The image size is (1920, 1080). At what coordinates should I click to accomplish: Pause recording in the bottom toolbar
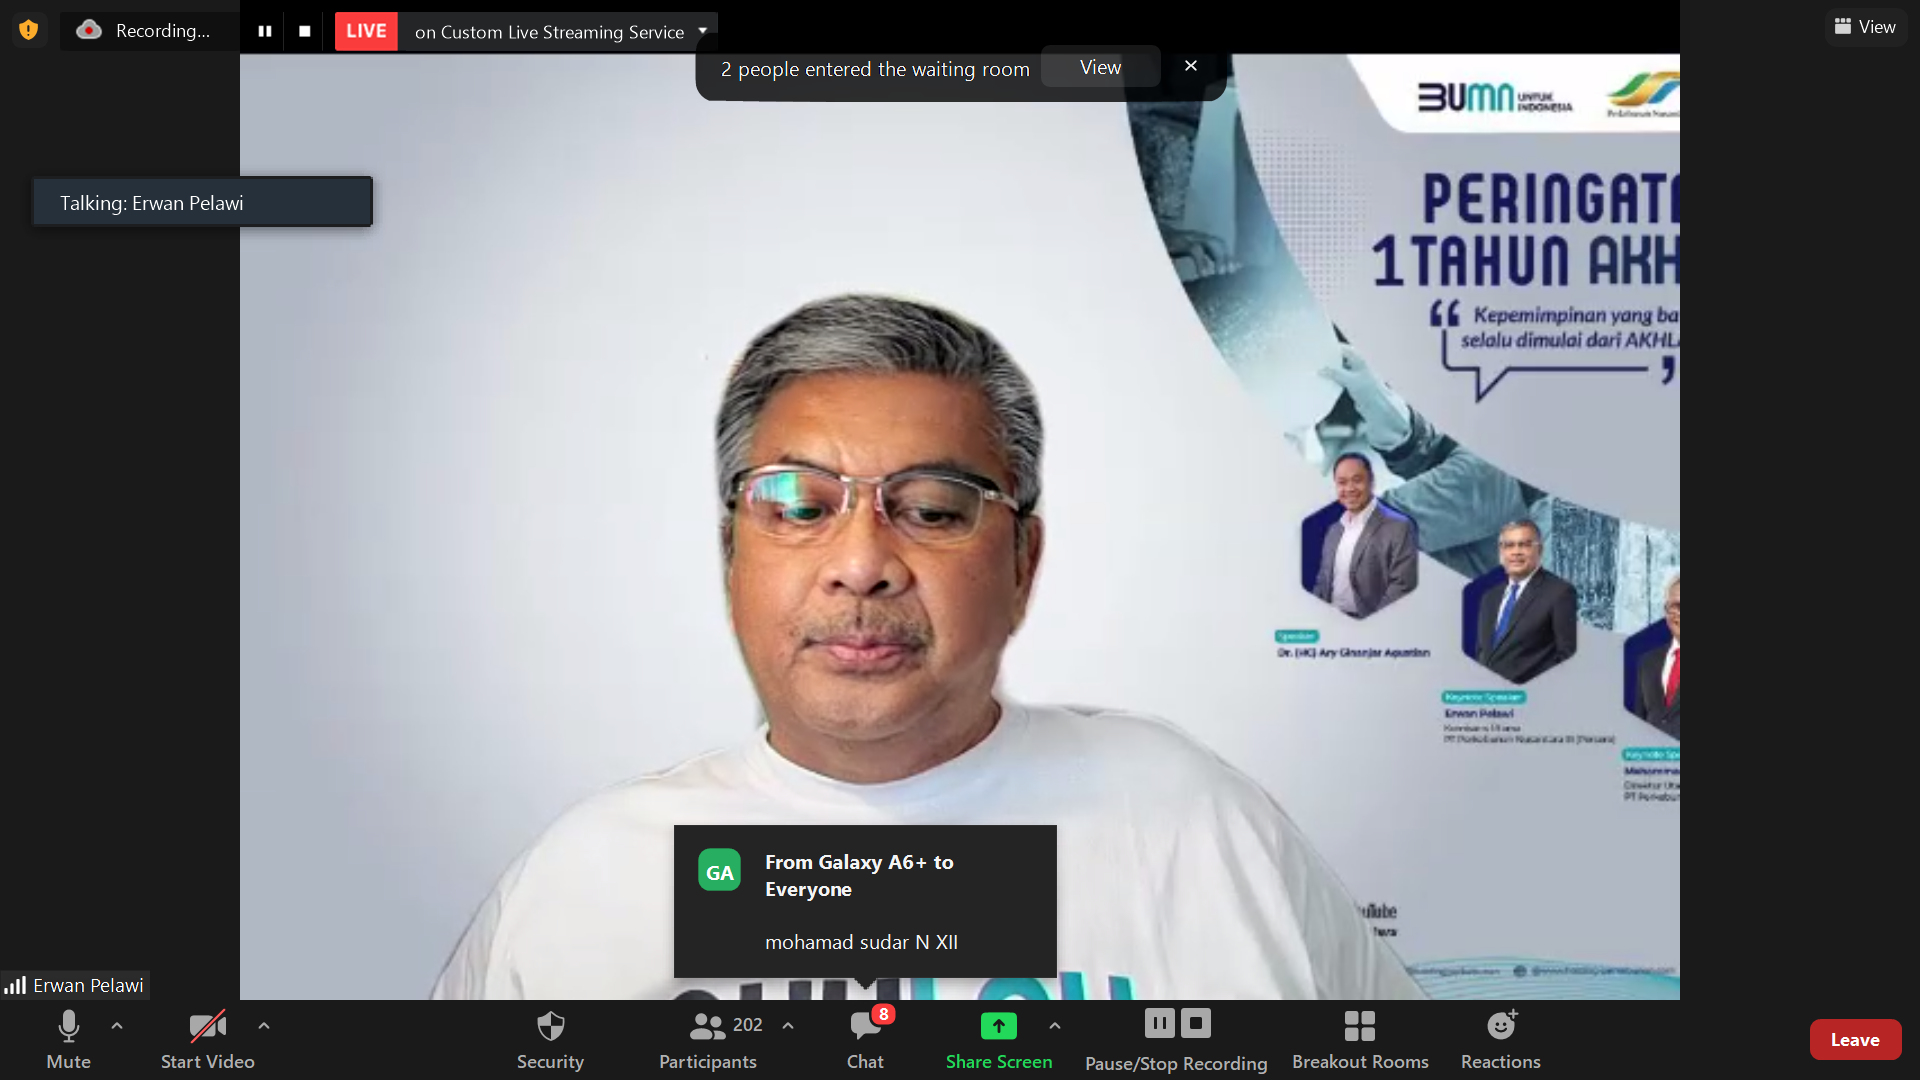[1159, 1023]
